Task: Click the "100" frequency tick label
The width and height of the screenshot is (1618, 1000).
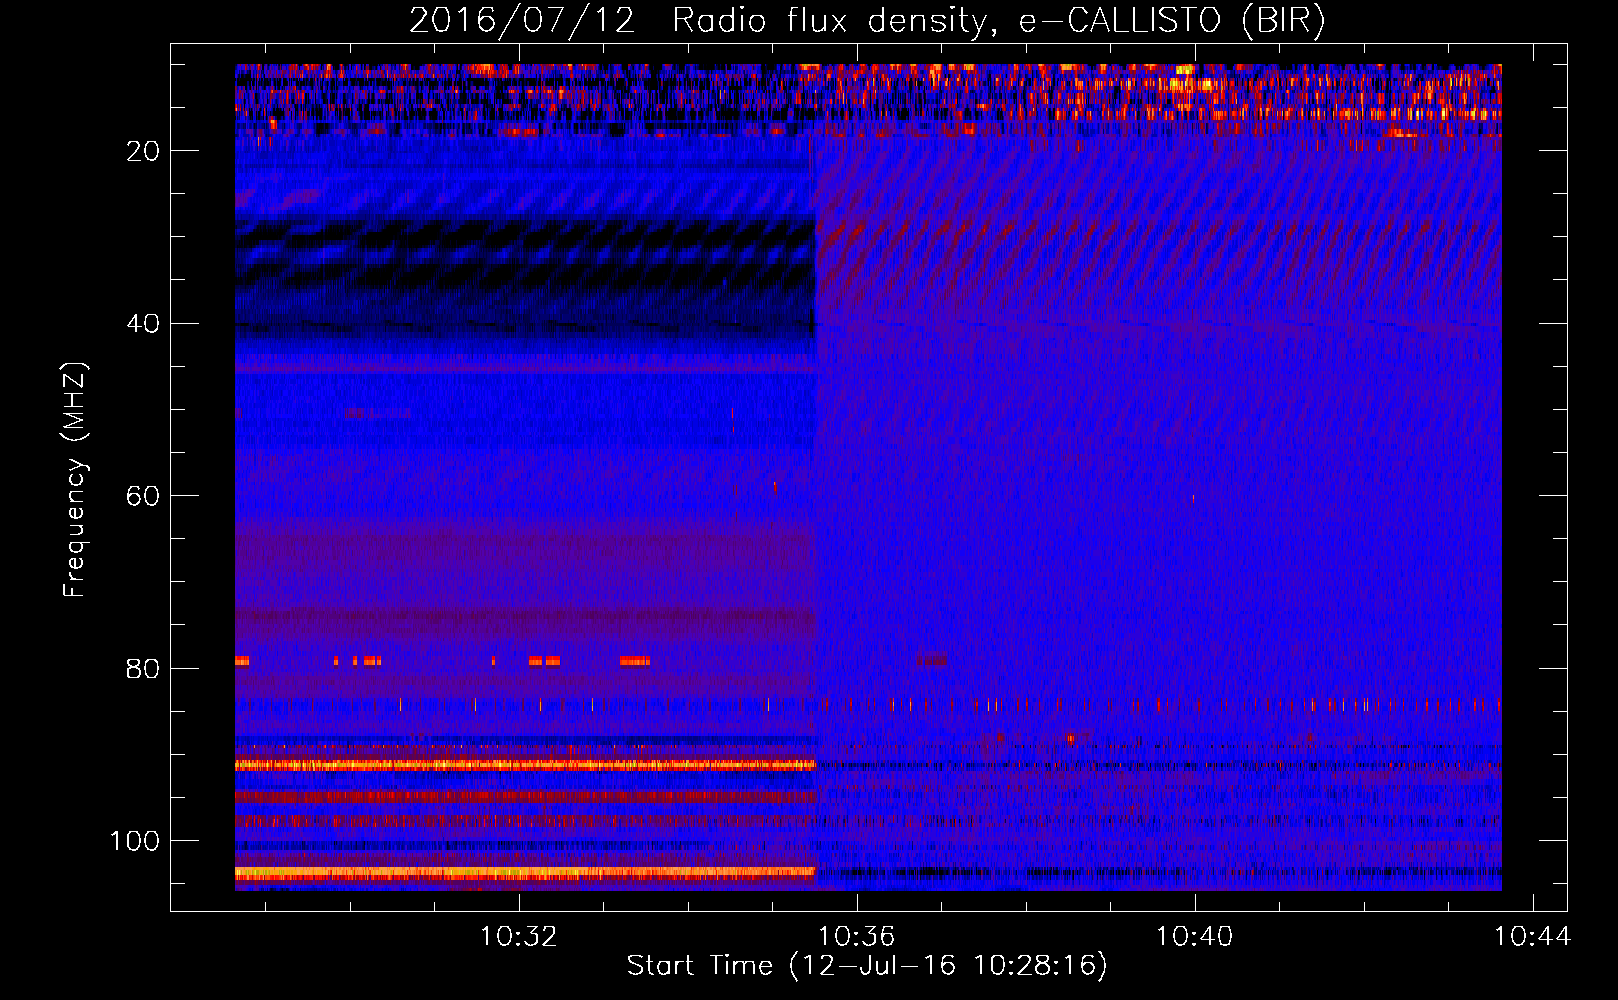Action: [x=136, y=842]
